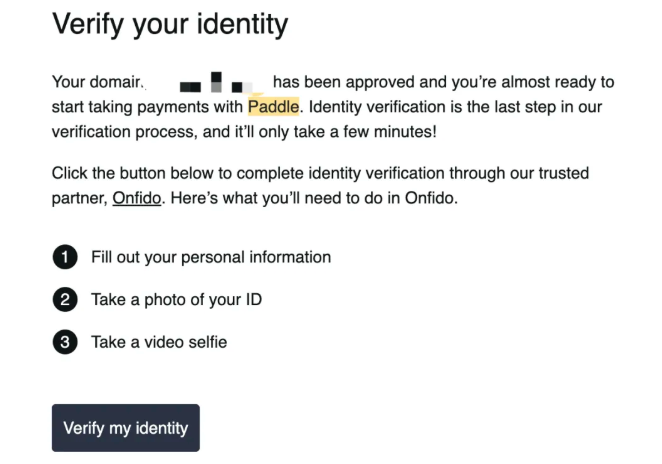This screenshot has height=464, width=662.
Task: Click the non-underlined Onfido word ending the paragraph
Action: click(430, 198)
